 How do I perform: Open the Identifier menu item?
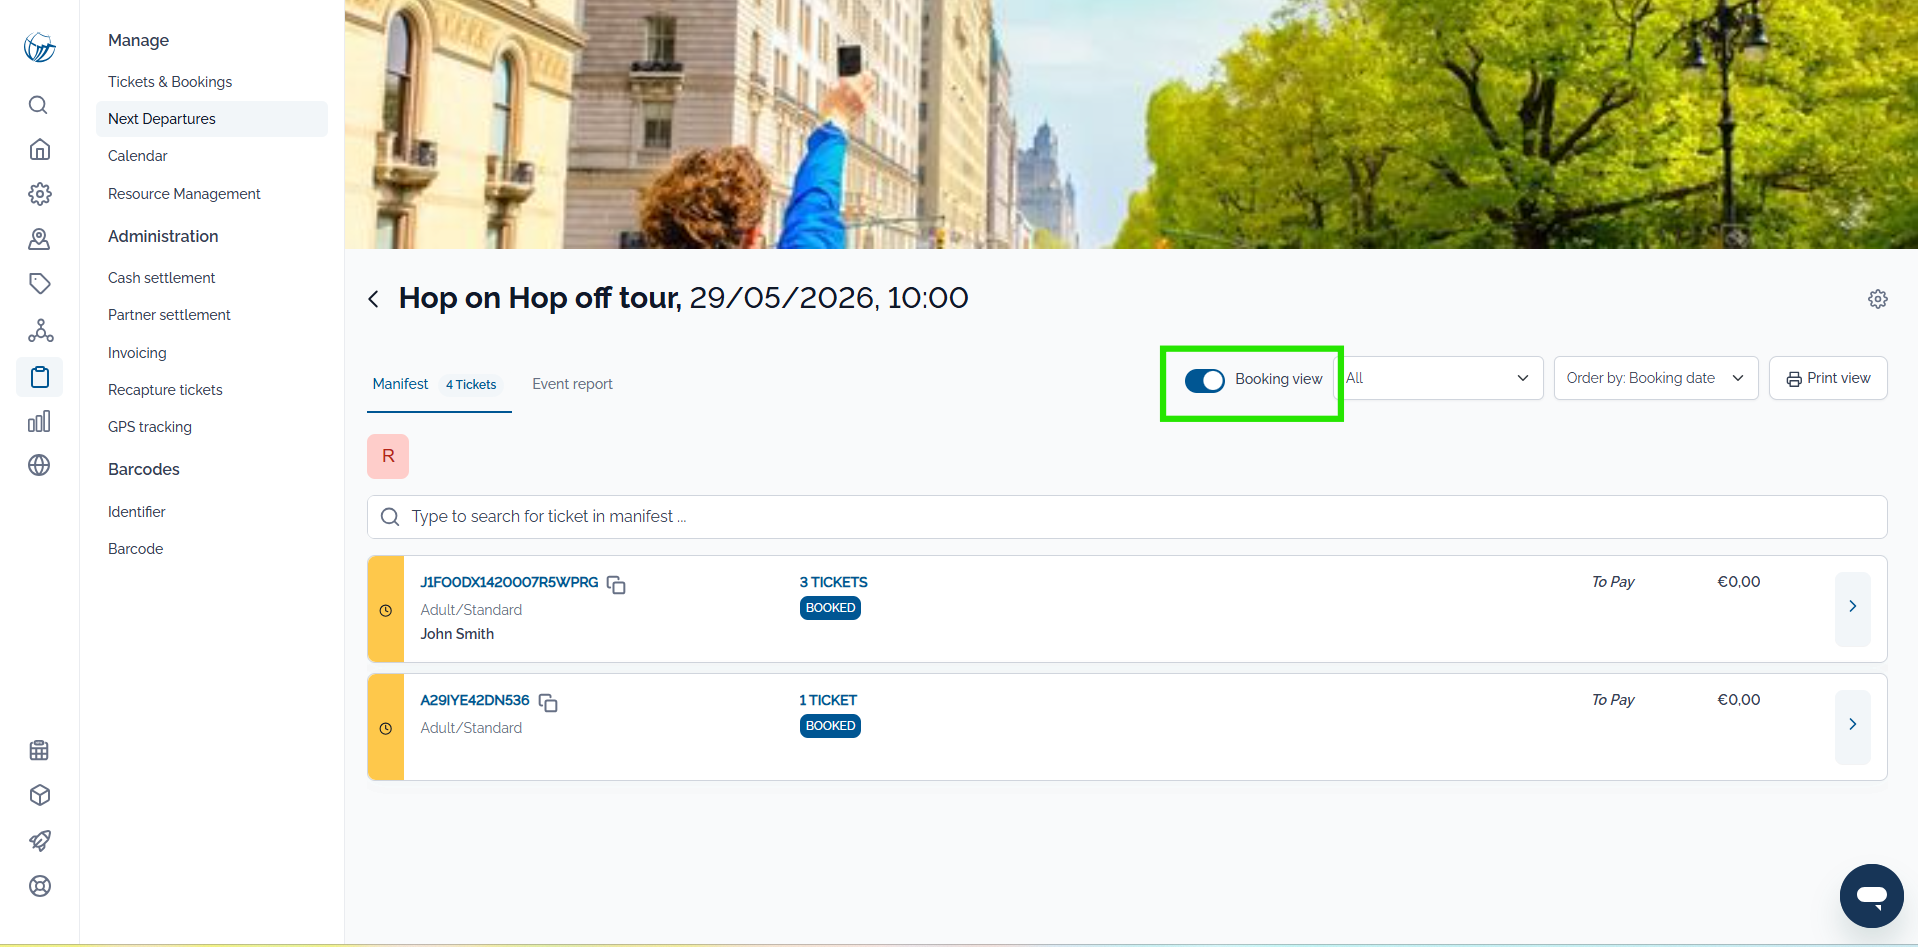coord(137,512)
